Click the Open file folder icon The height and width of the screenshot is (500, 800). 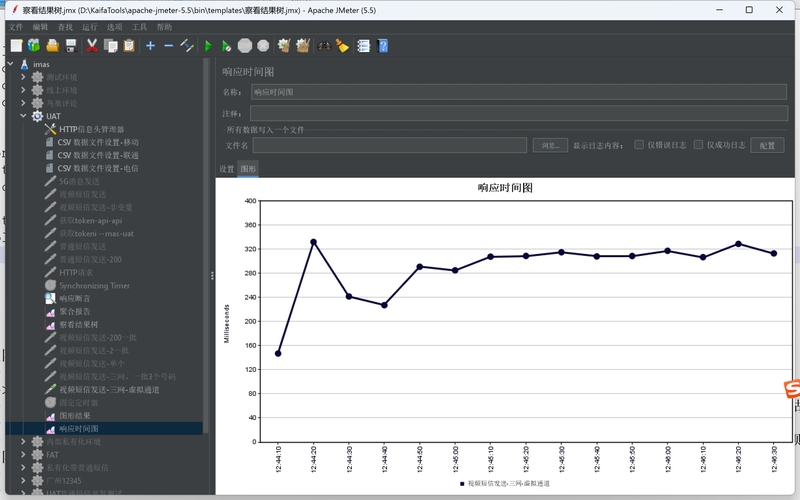[53, 46]
